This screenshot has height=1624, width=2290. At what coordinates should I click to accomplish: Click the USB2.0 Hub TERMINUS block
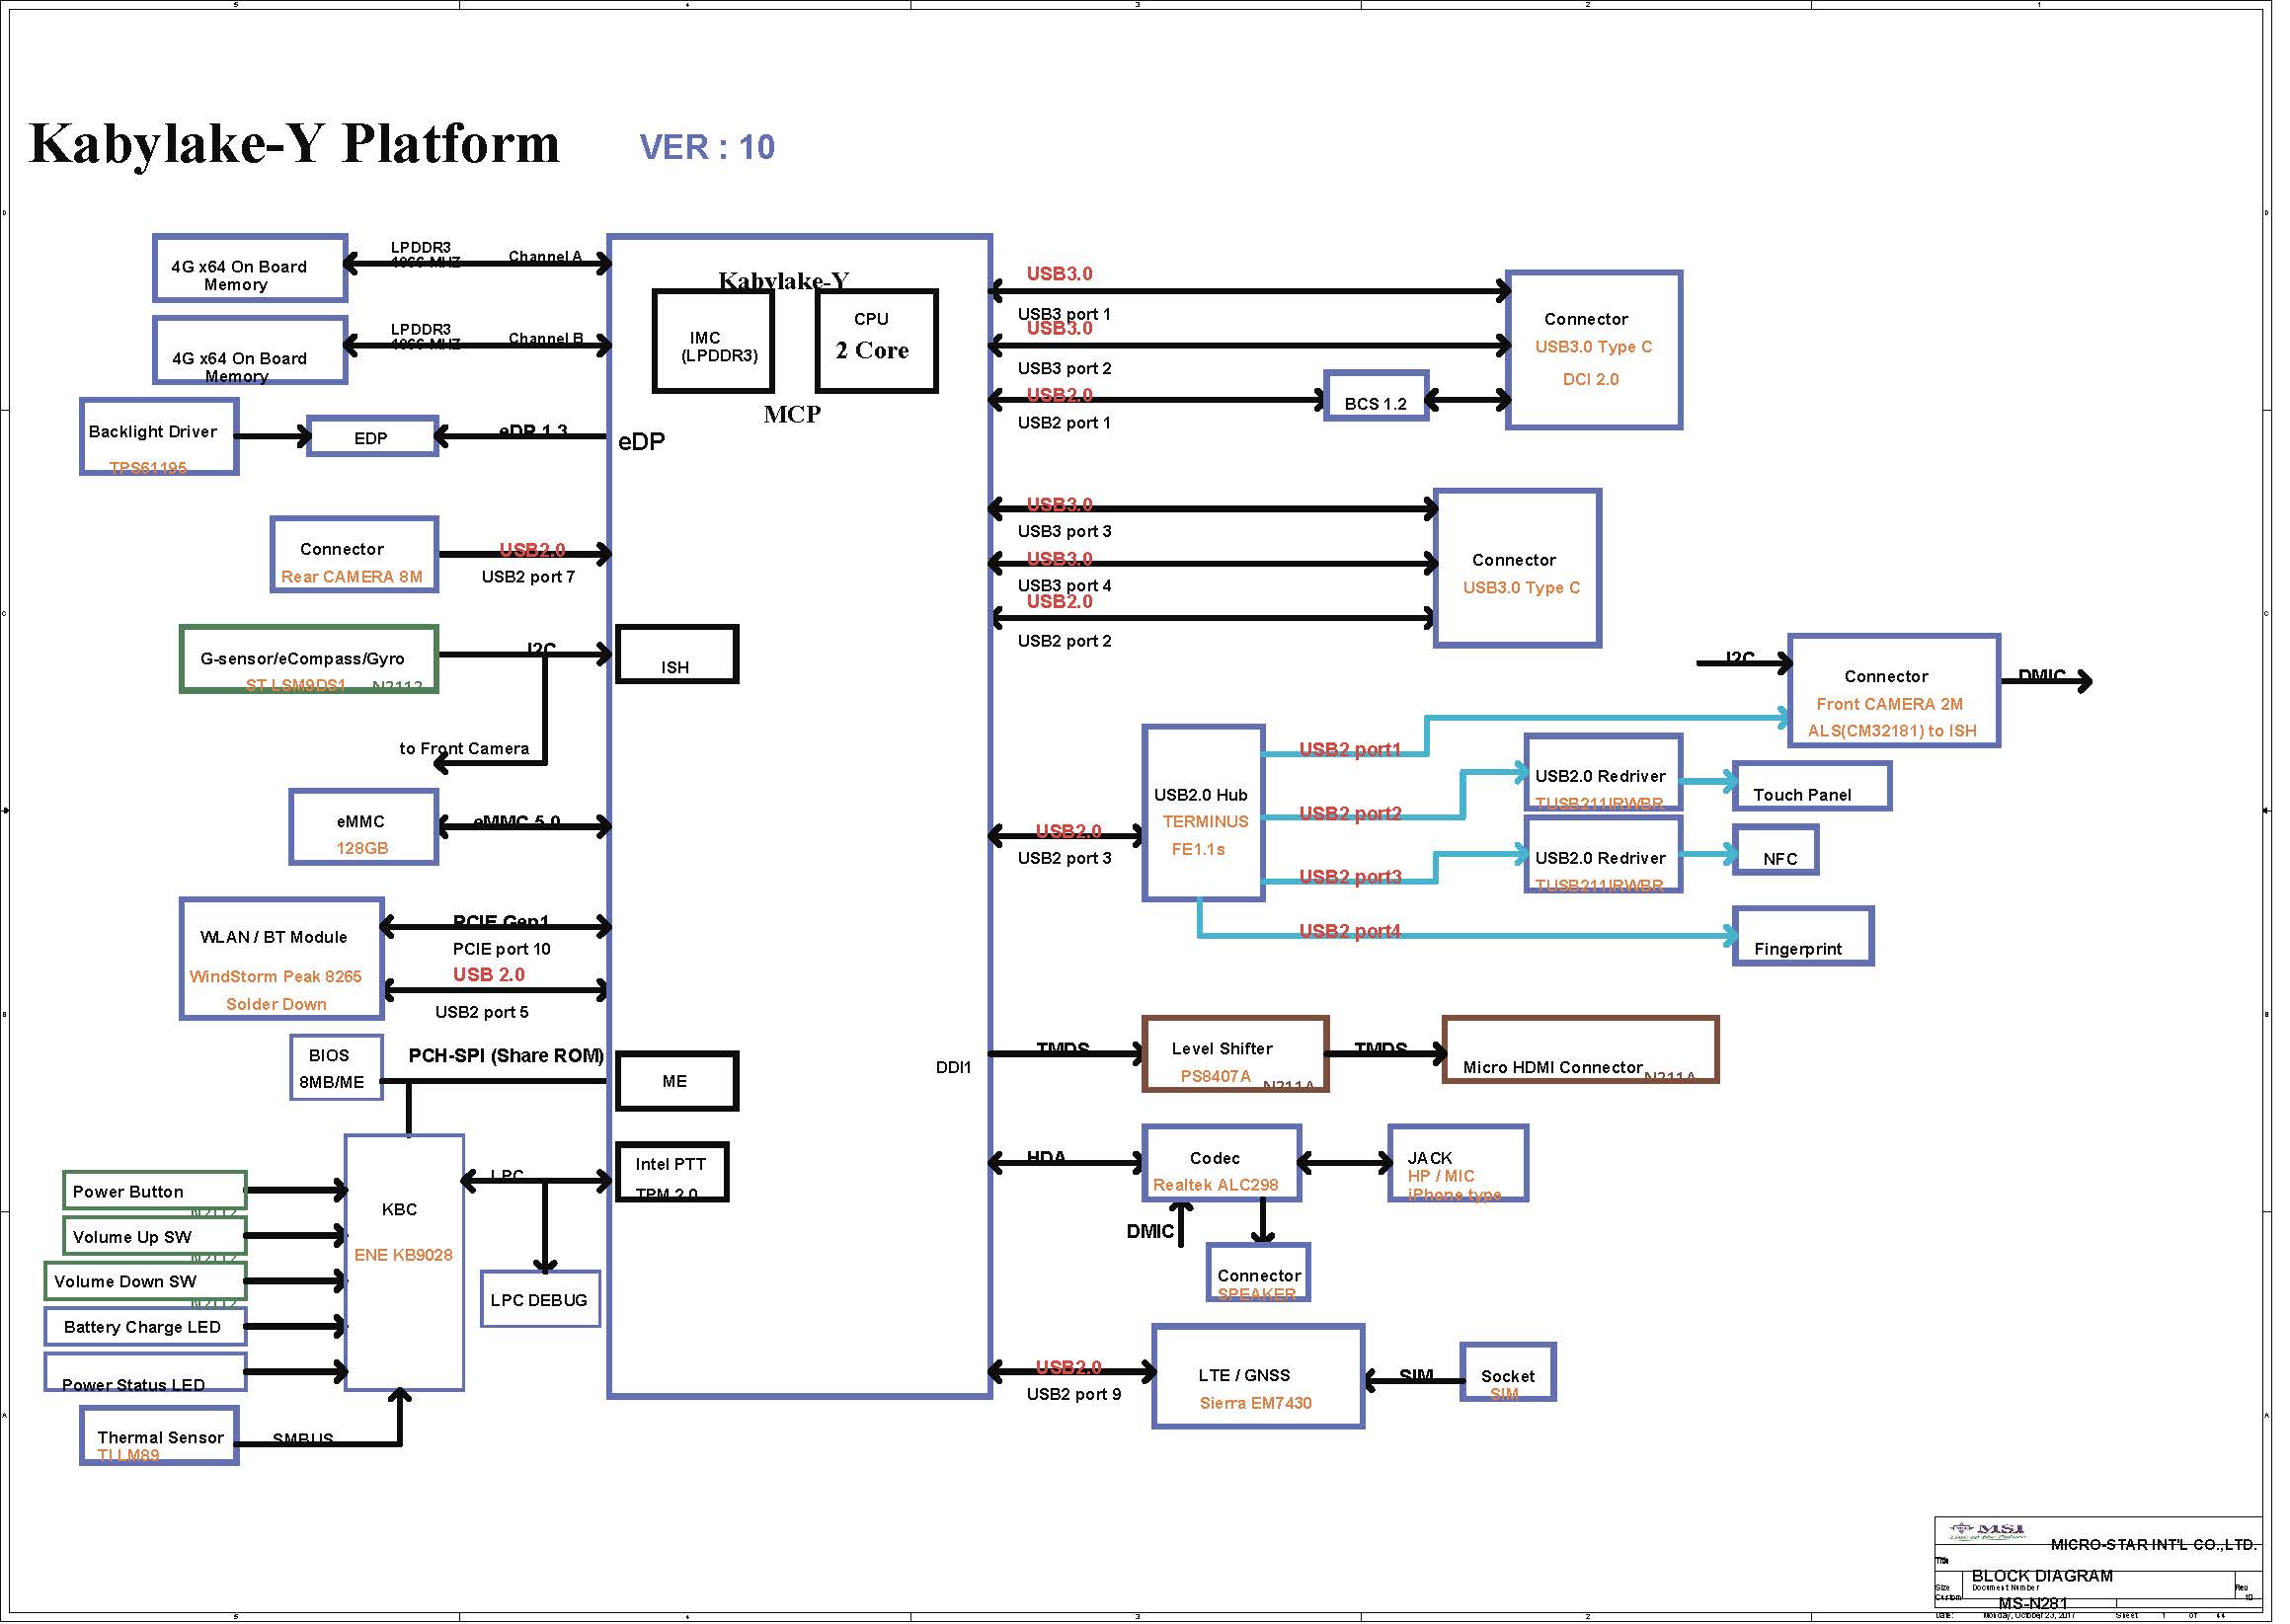[x=1203, y=814]
